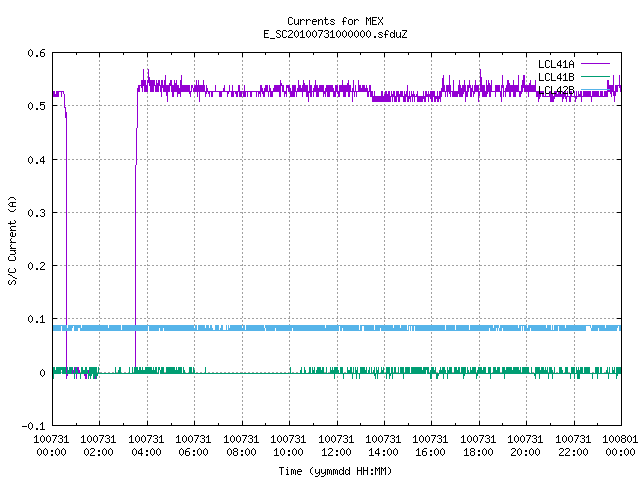Click the y-axis label 'S/C Current (A)'
The image size is (640, 480).
[12, 240]
